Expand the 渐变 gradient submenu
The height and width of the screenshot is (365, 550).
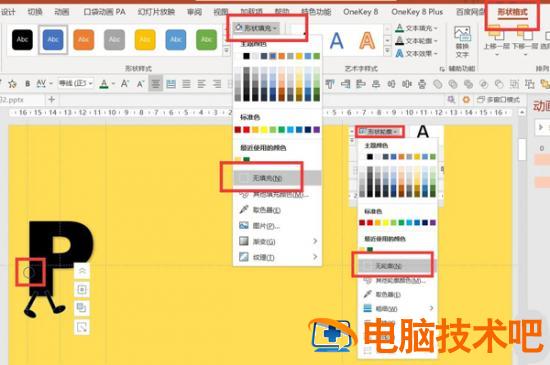click(x=277, y=242)
